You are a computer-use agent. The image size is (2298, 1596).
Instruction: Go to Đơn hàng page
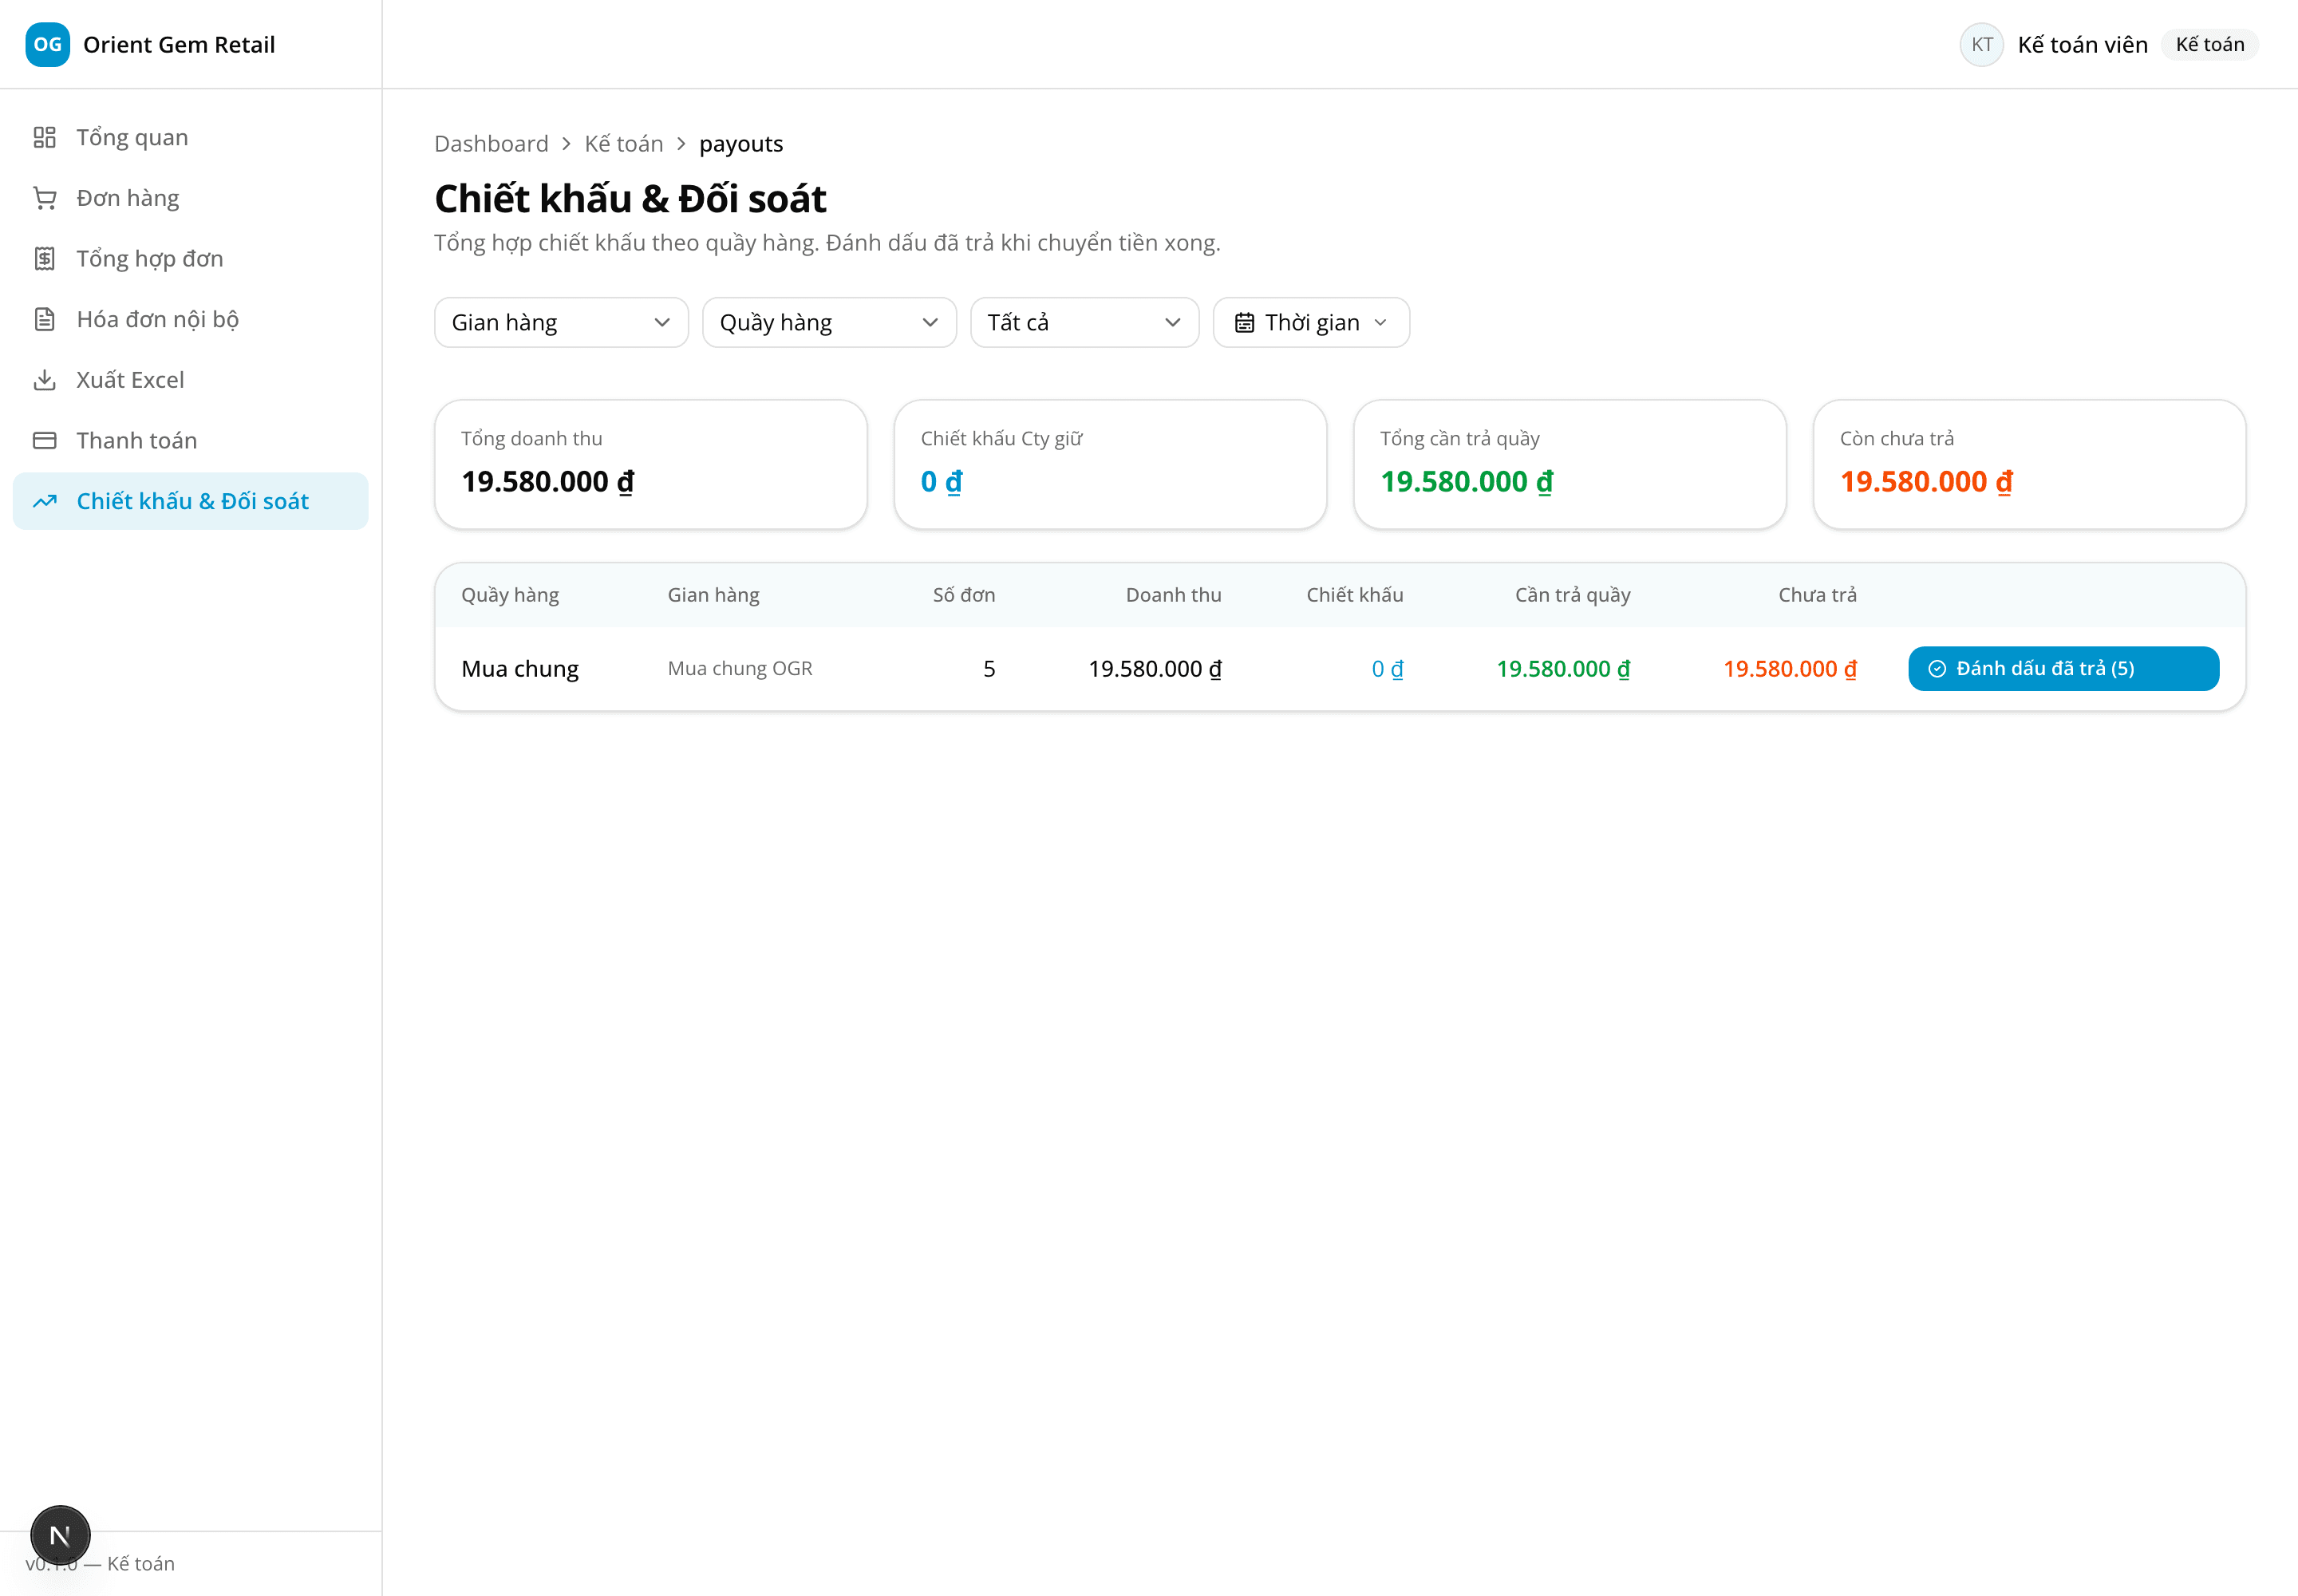click(190, 198)
